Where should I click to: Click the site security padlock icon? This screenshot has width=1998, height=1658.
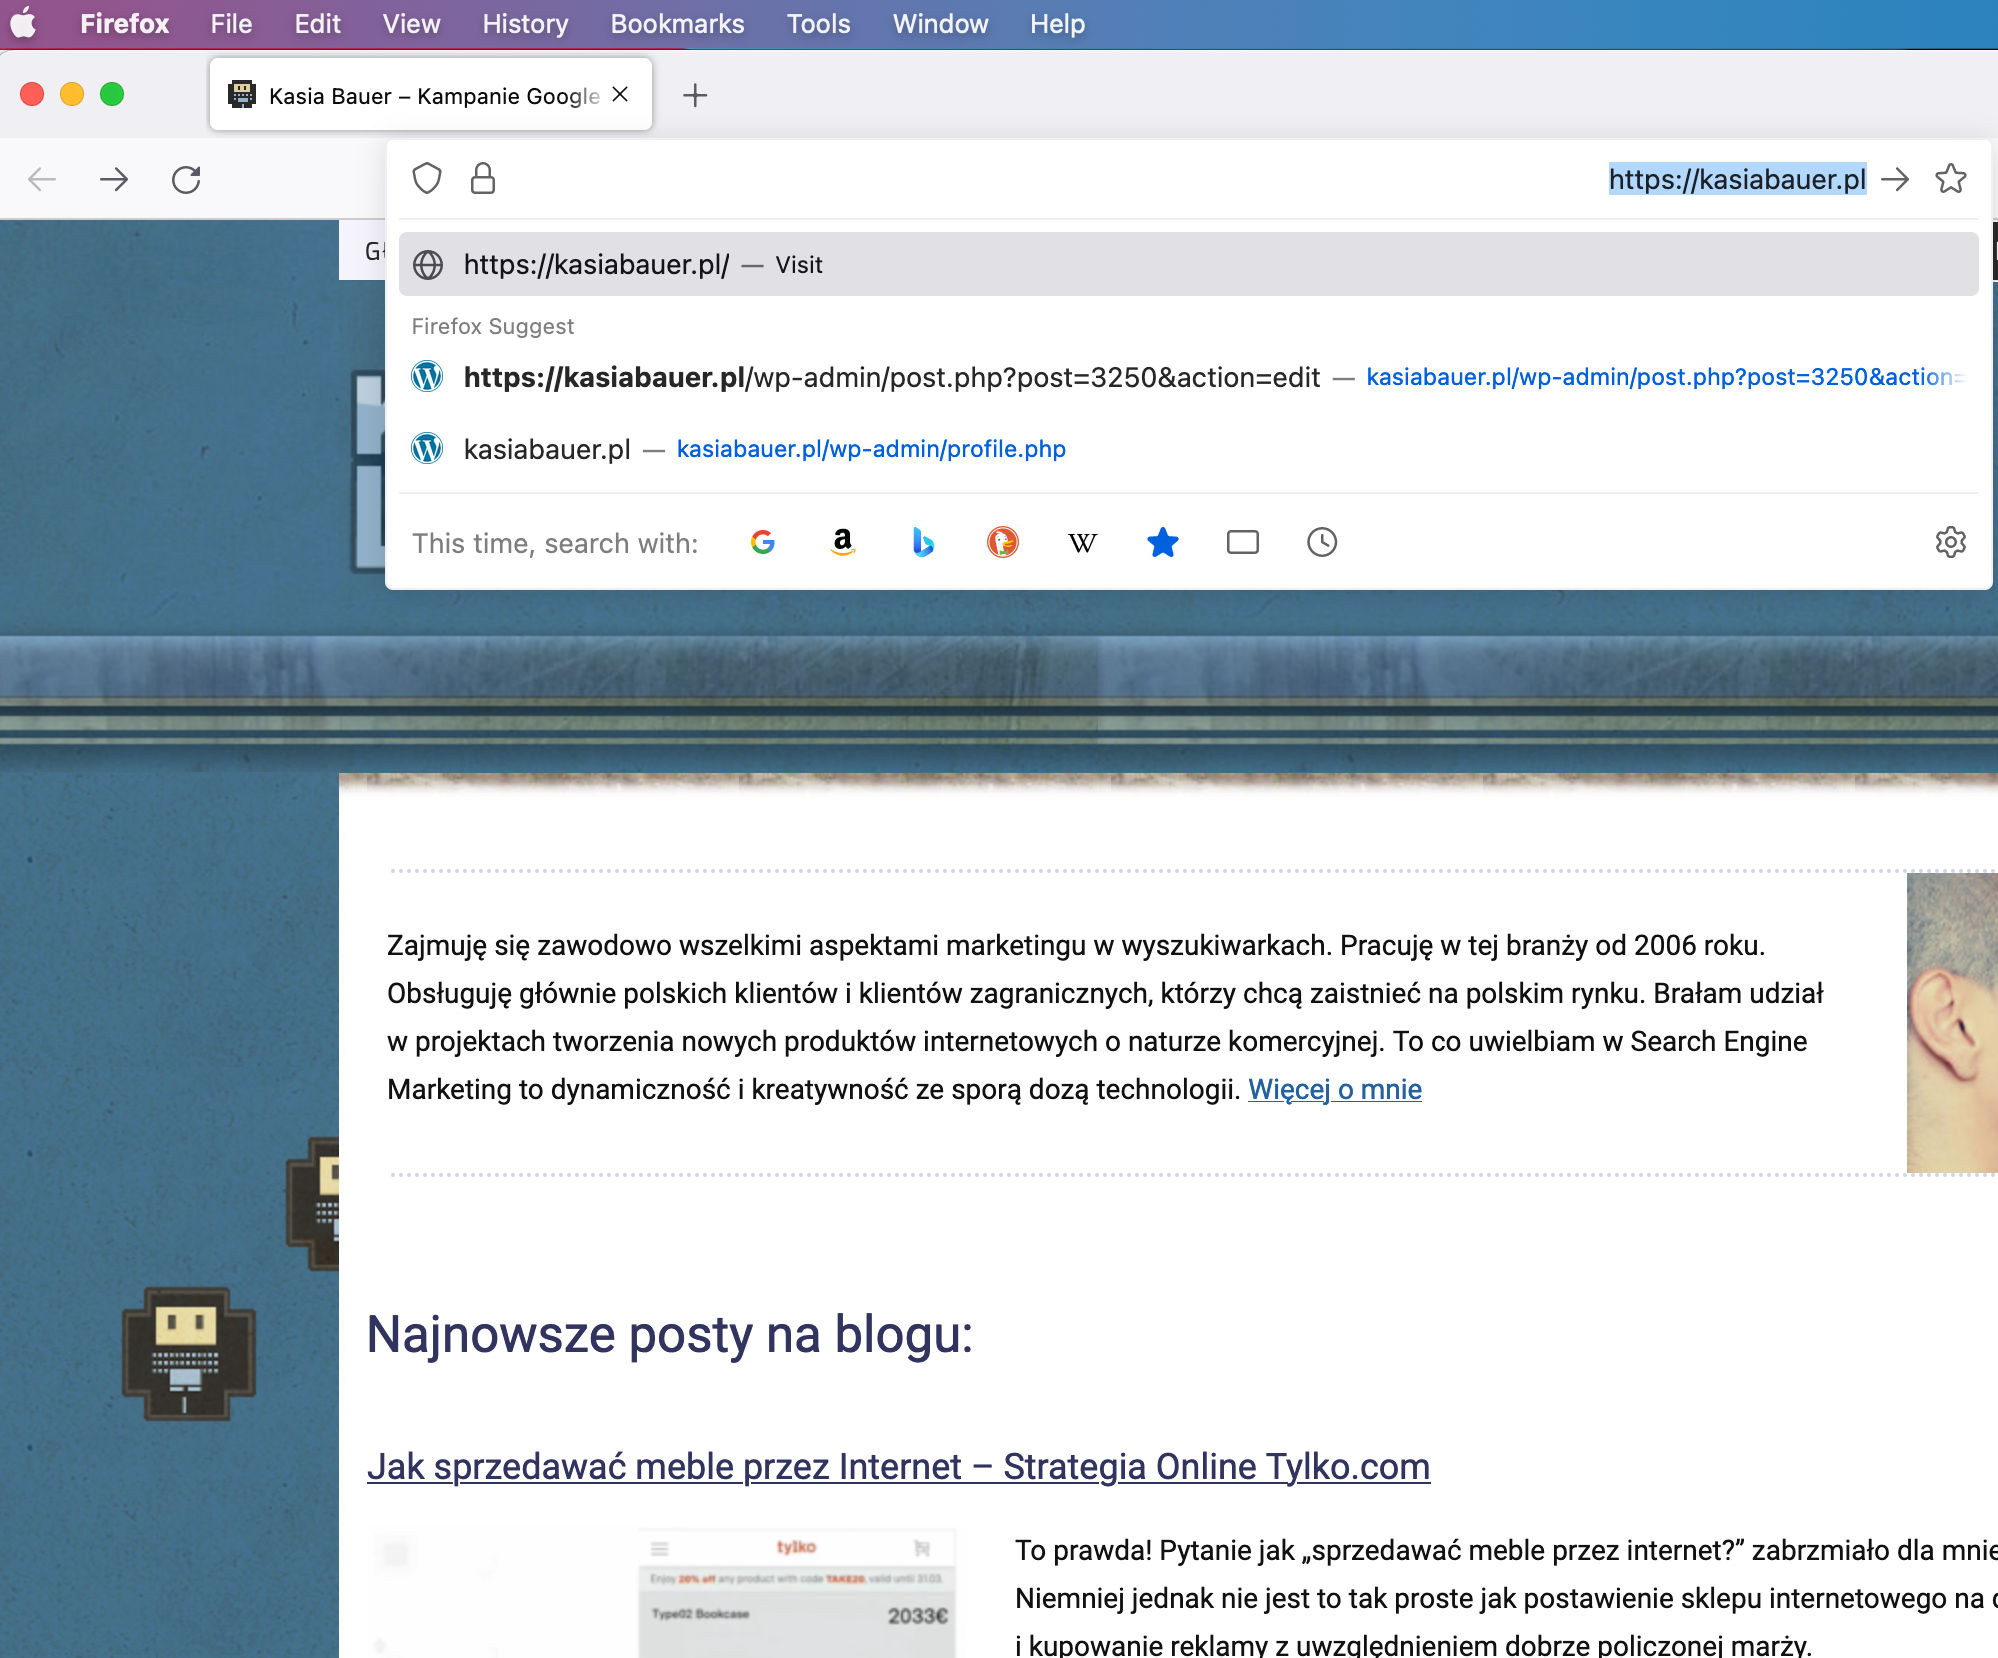(x=483, y=179)
